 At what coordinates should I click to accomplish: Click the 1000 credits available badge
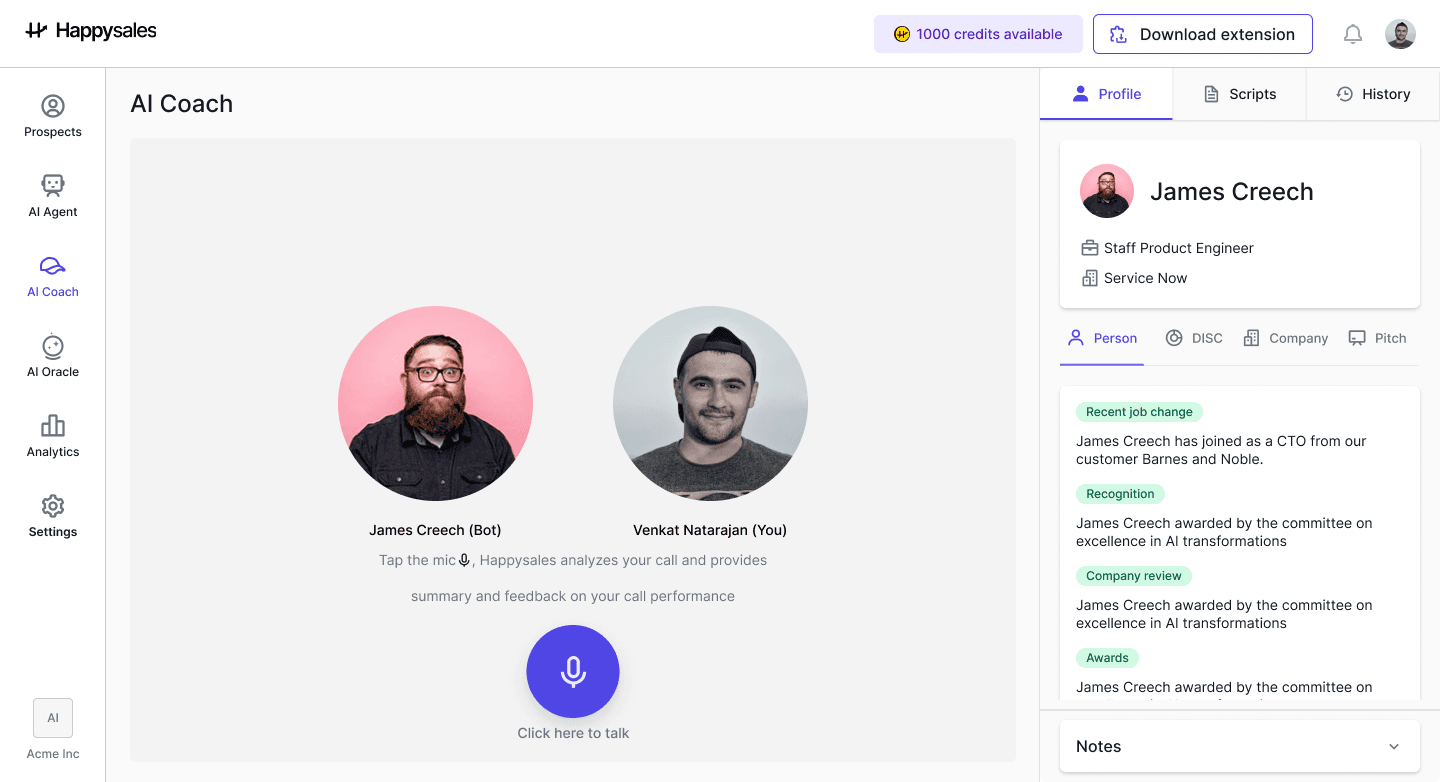(x=978, y=34)
